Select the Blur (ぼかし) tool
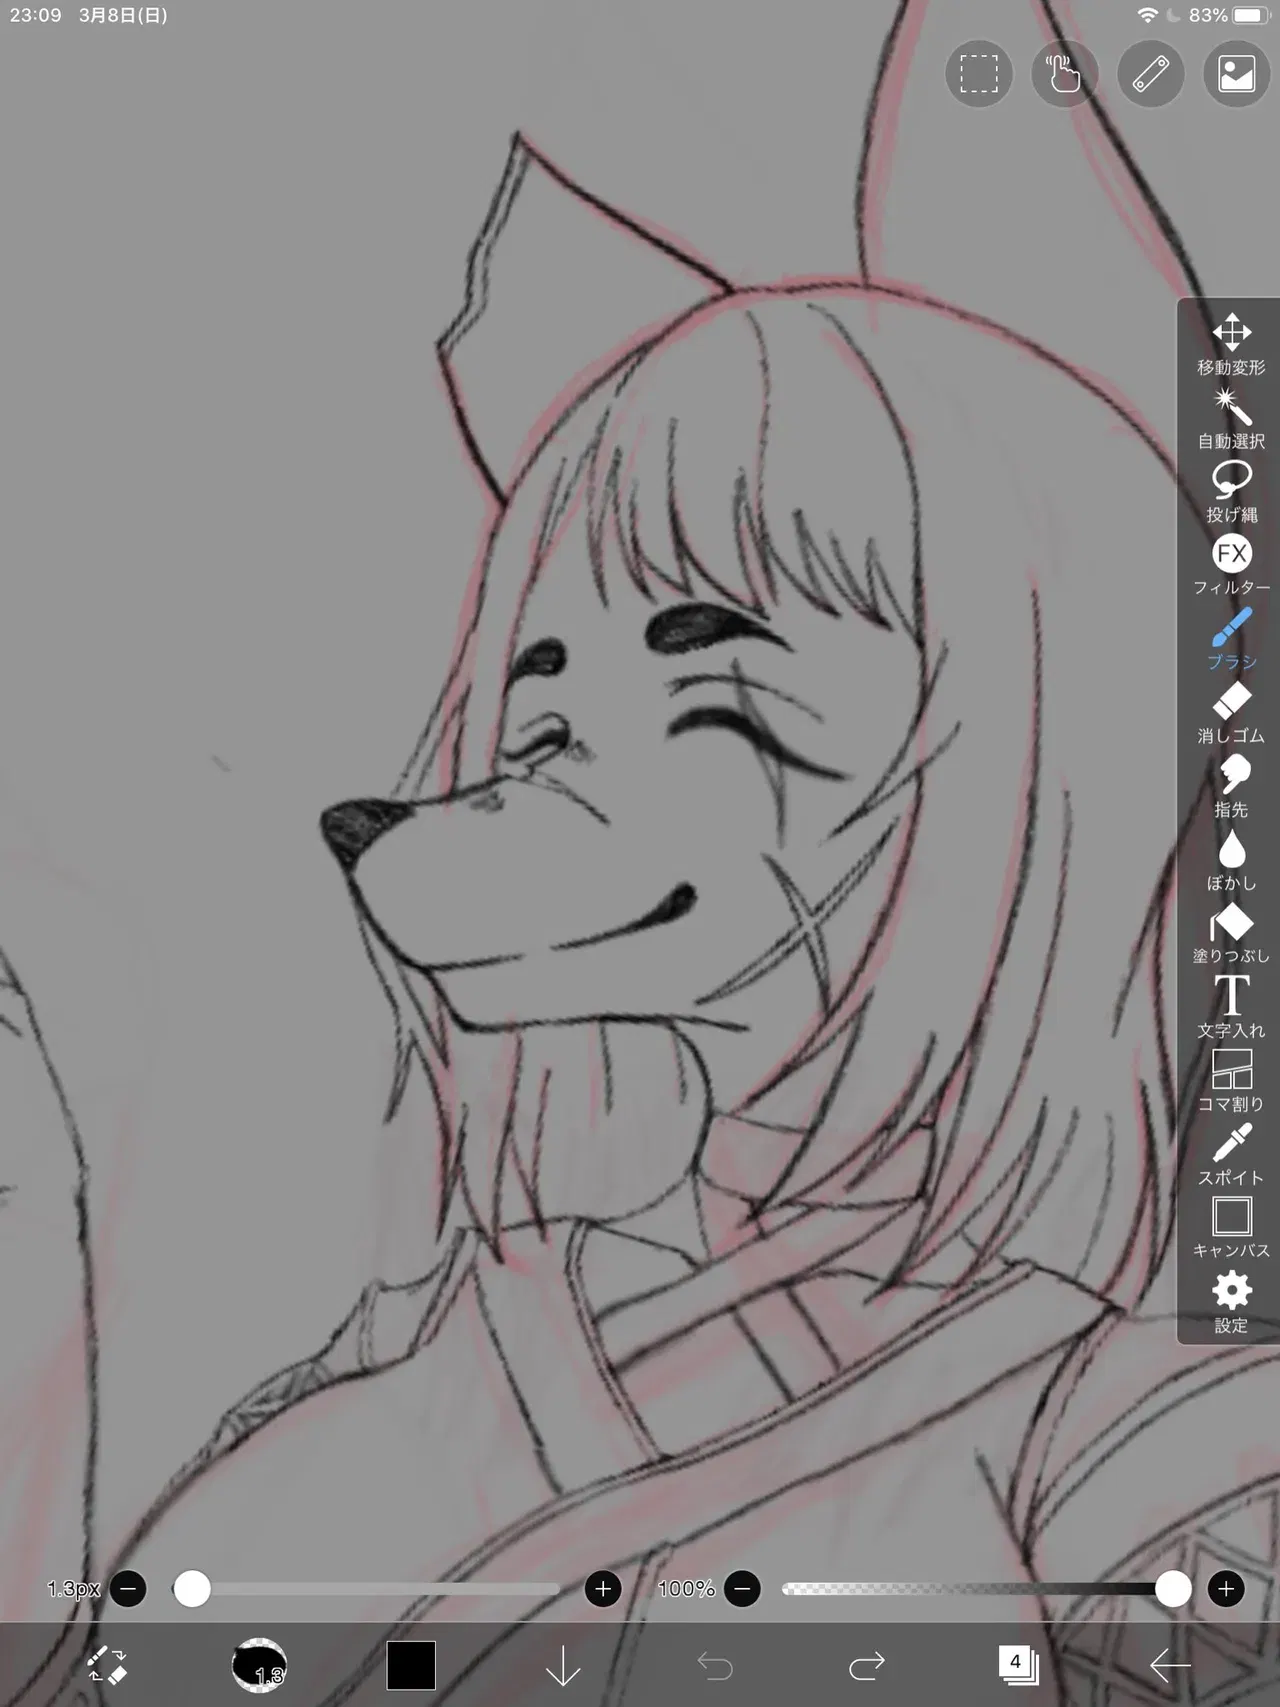 [1231, 860]
